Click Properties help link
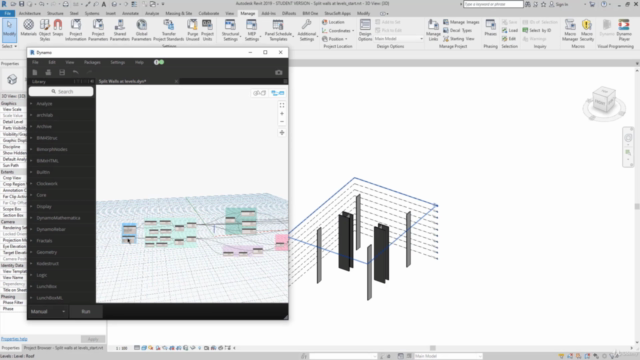Screen dimensions: 640x360 [14, 339]
